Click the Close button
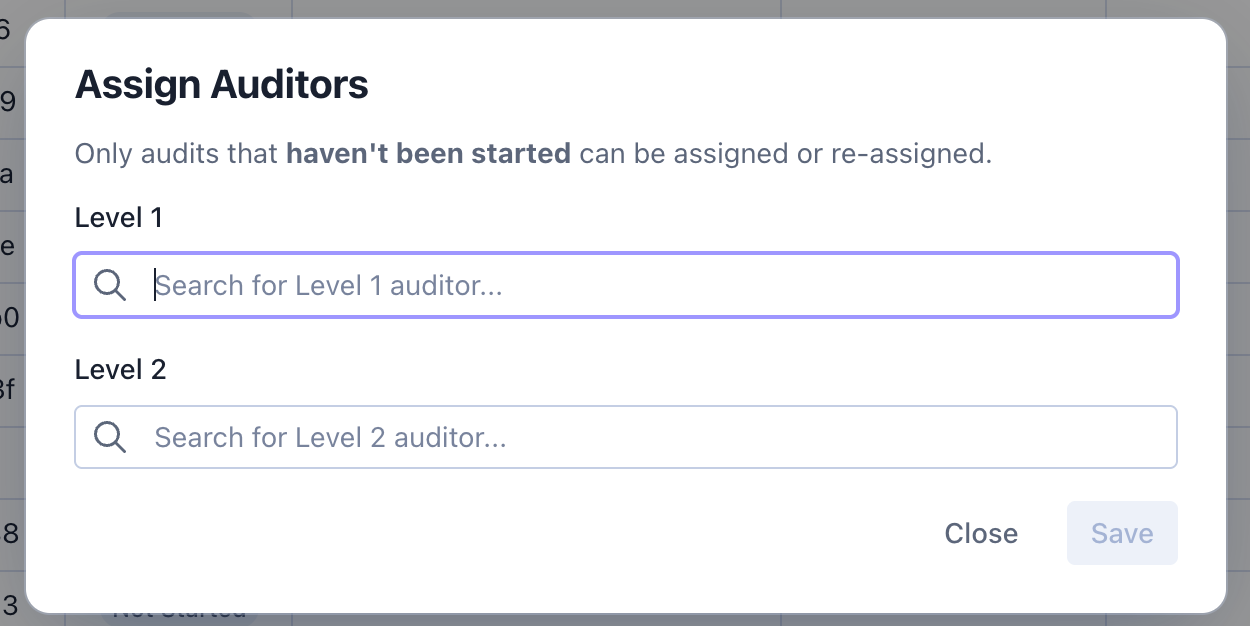Screen dimensions: 1250x626 (981, 533)
